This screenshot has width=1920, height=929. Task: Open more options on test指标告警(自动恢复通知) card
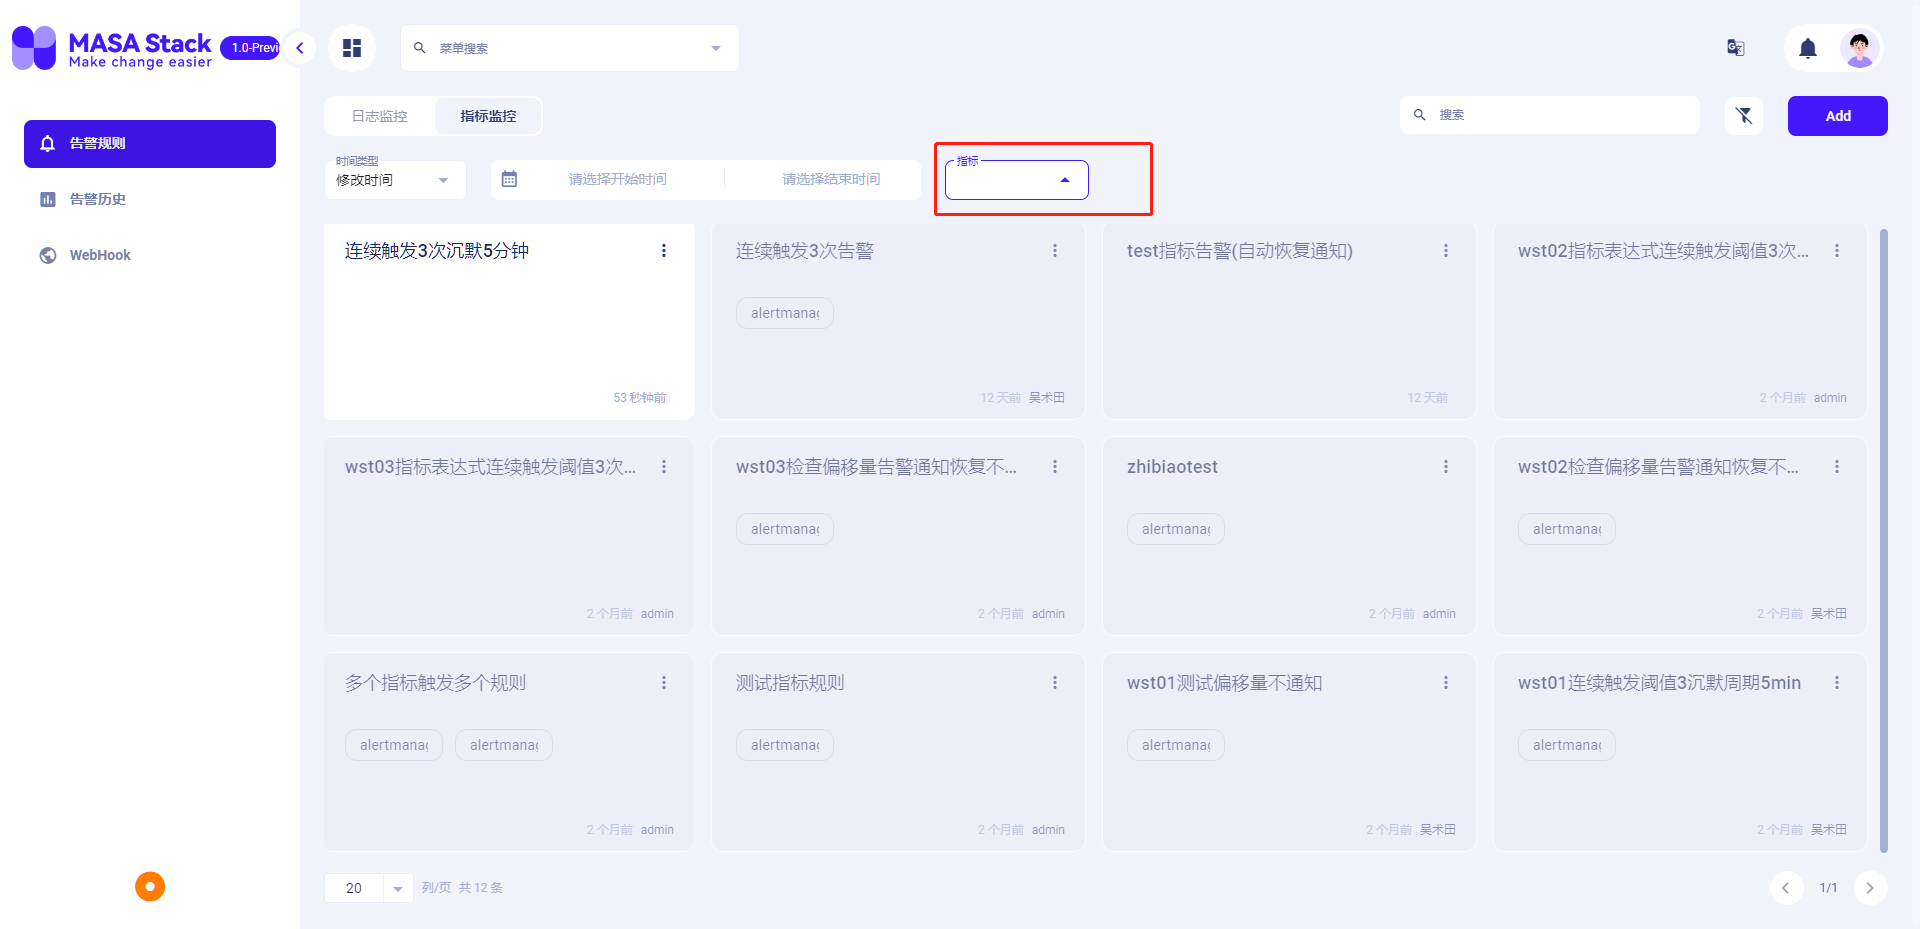[1446, 251]
